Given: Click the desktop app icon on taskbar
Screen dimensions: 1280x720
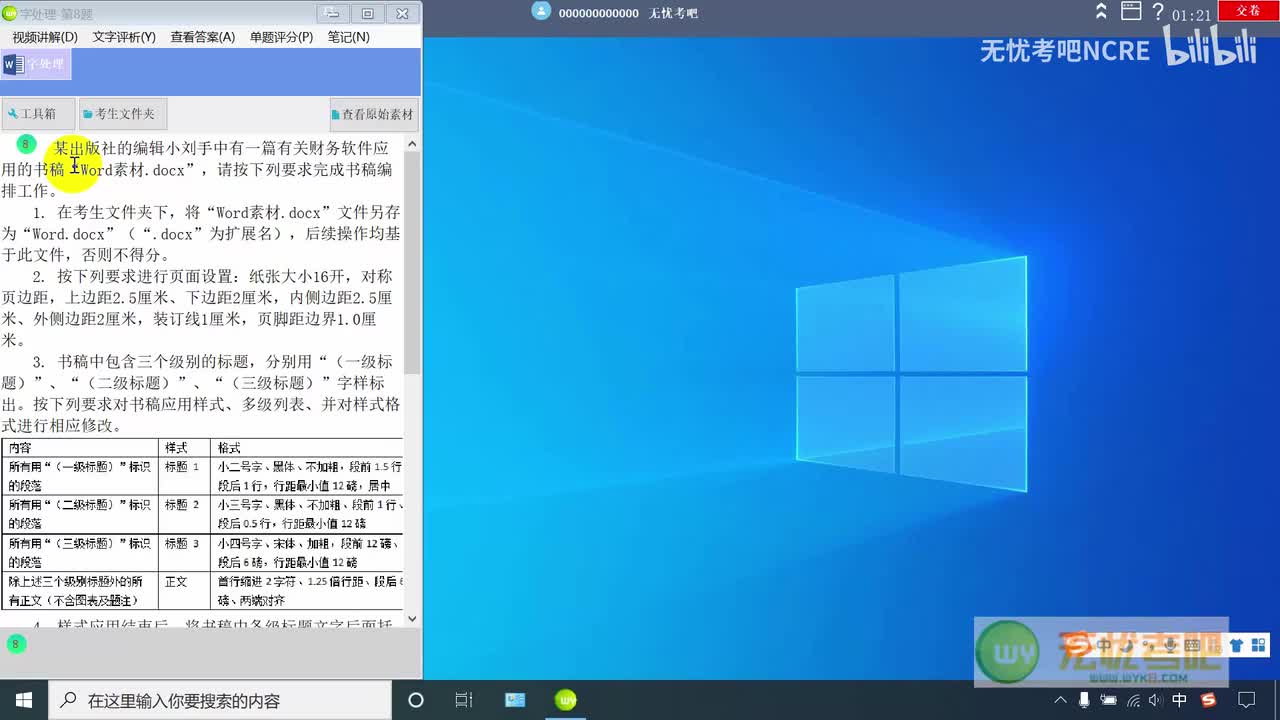Looking at the screenshot, I should click(515, 700).
